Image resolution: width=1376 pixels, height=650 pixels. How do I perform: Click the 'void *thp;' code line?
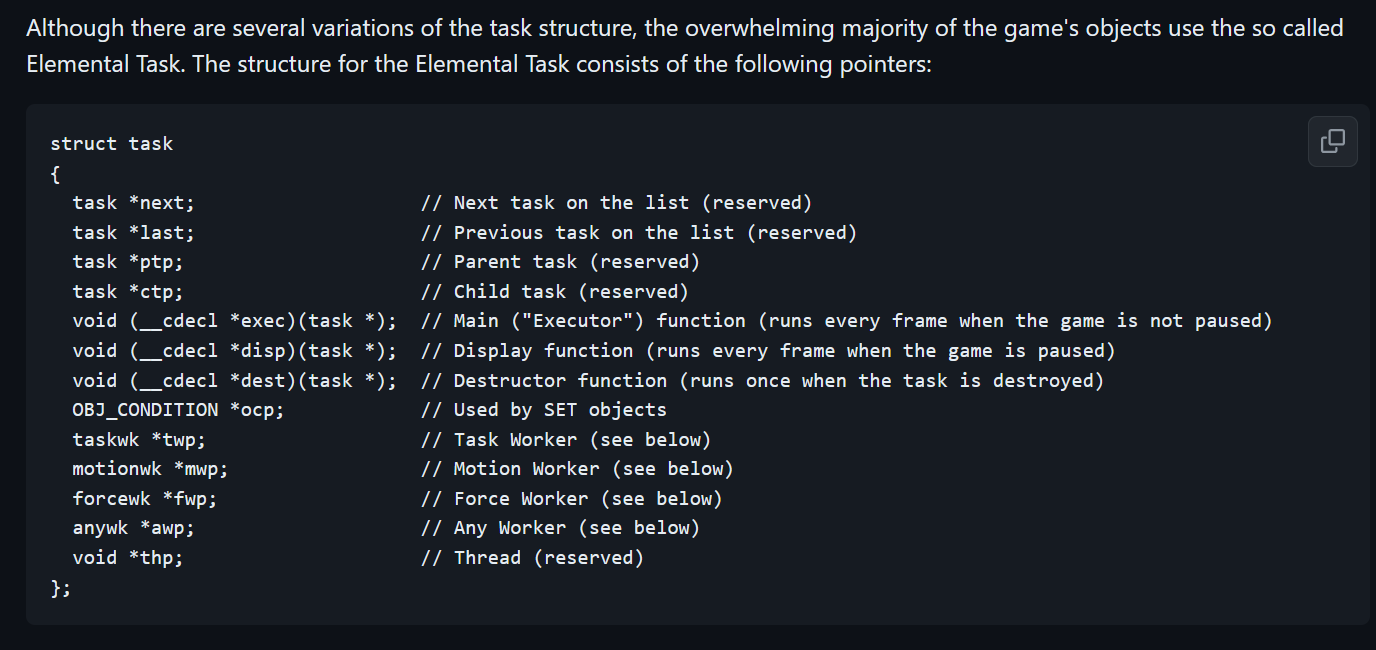pyautogui.click(x=128, y=558)
